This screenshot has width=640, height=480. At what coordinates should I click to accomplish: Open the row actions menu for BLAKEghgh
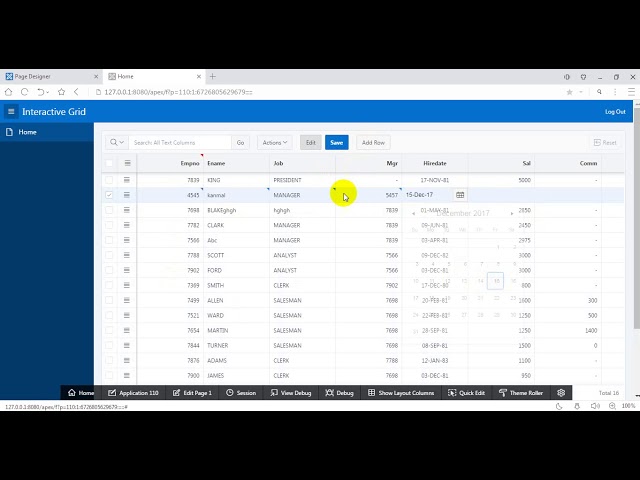127,210
